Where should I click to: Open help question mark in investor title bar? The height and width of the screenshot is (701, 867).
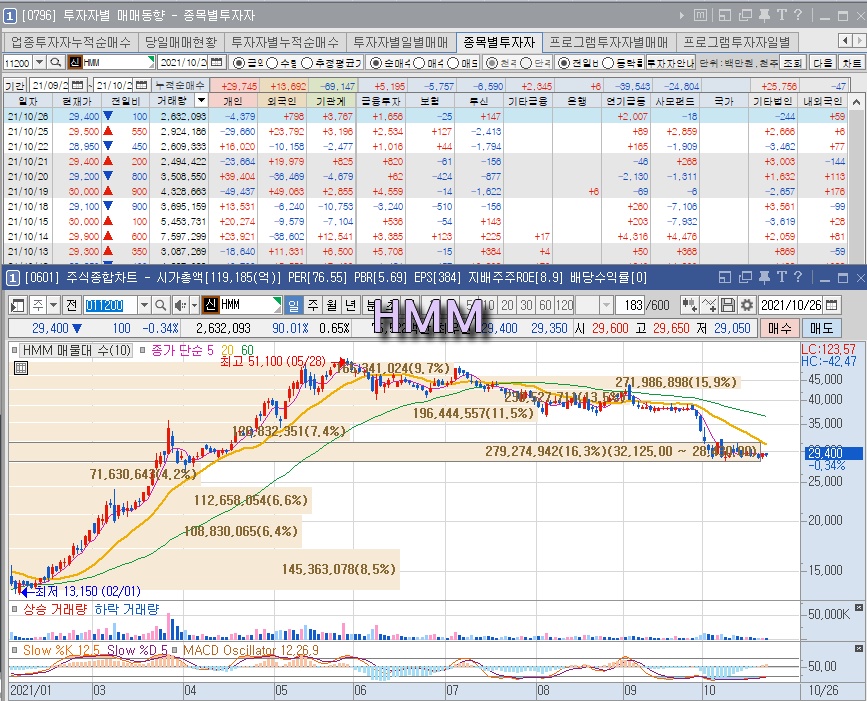798,15
